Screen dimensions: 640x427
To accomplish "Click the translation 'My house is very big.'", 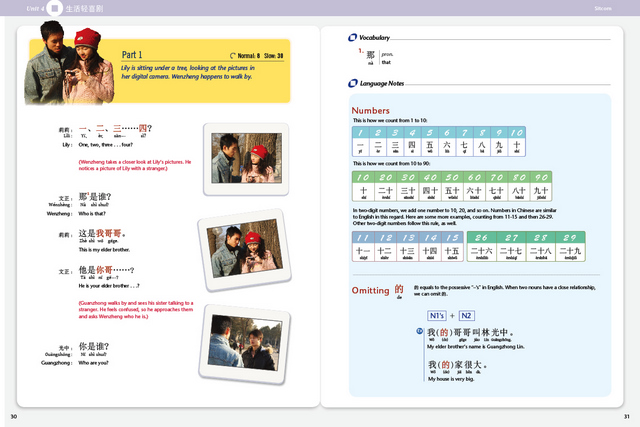I will (451, 379).
